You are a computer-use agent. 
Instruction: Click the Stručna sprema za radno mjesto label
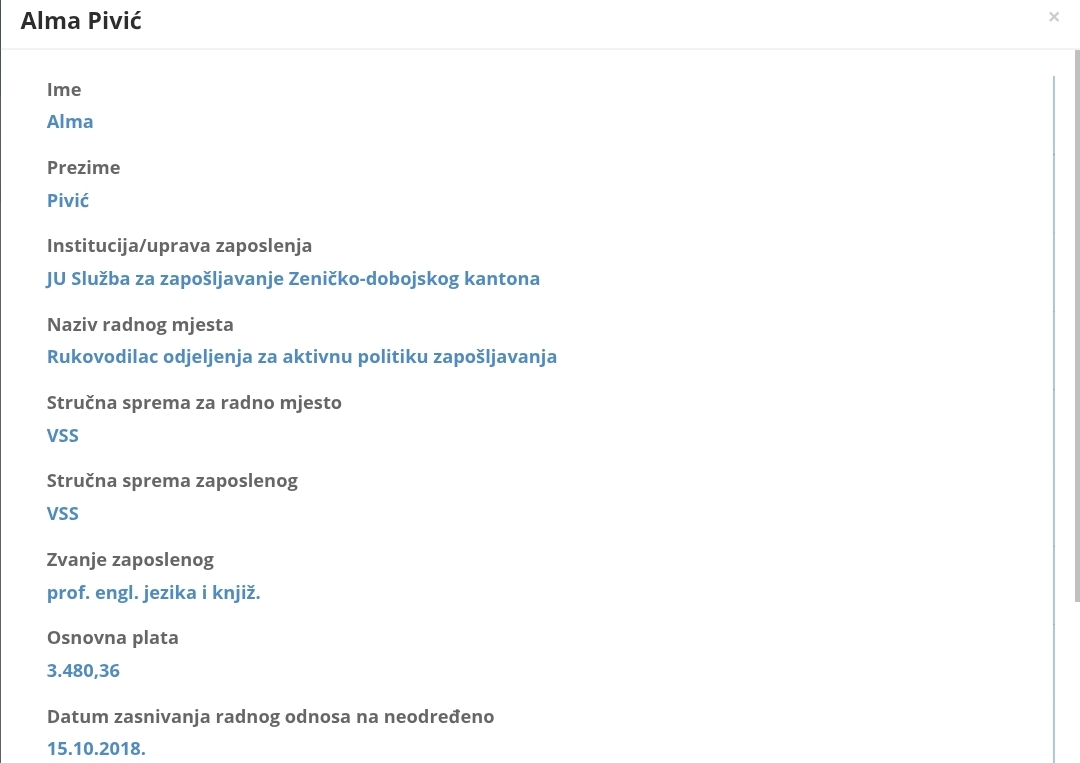pyautogui.click(x=194, y=403)
